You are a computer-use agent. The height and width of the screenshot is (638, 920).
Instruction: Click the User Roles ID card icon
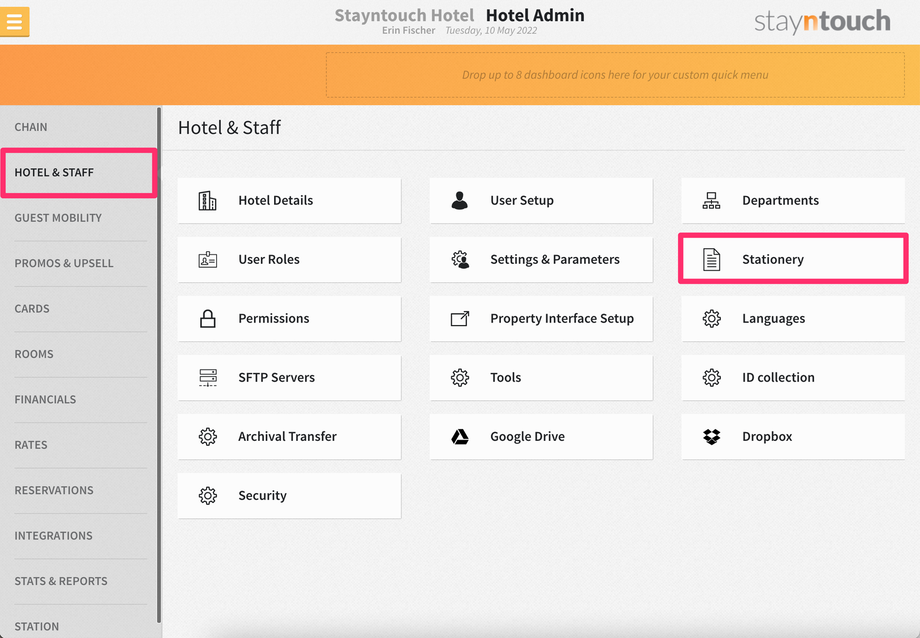click(x=208, y=259)
